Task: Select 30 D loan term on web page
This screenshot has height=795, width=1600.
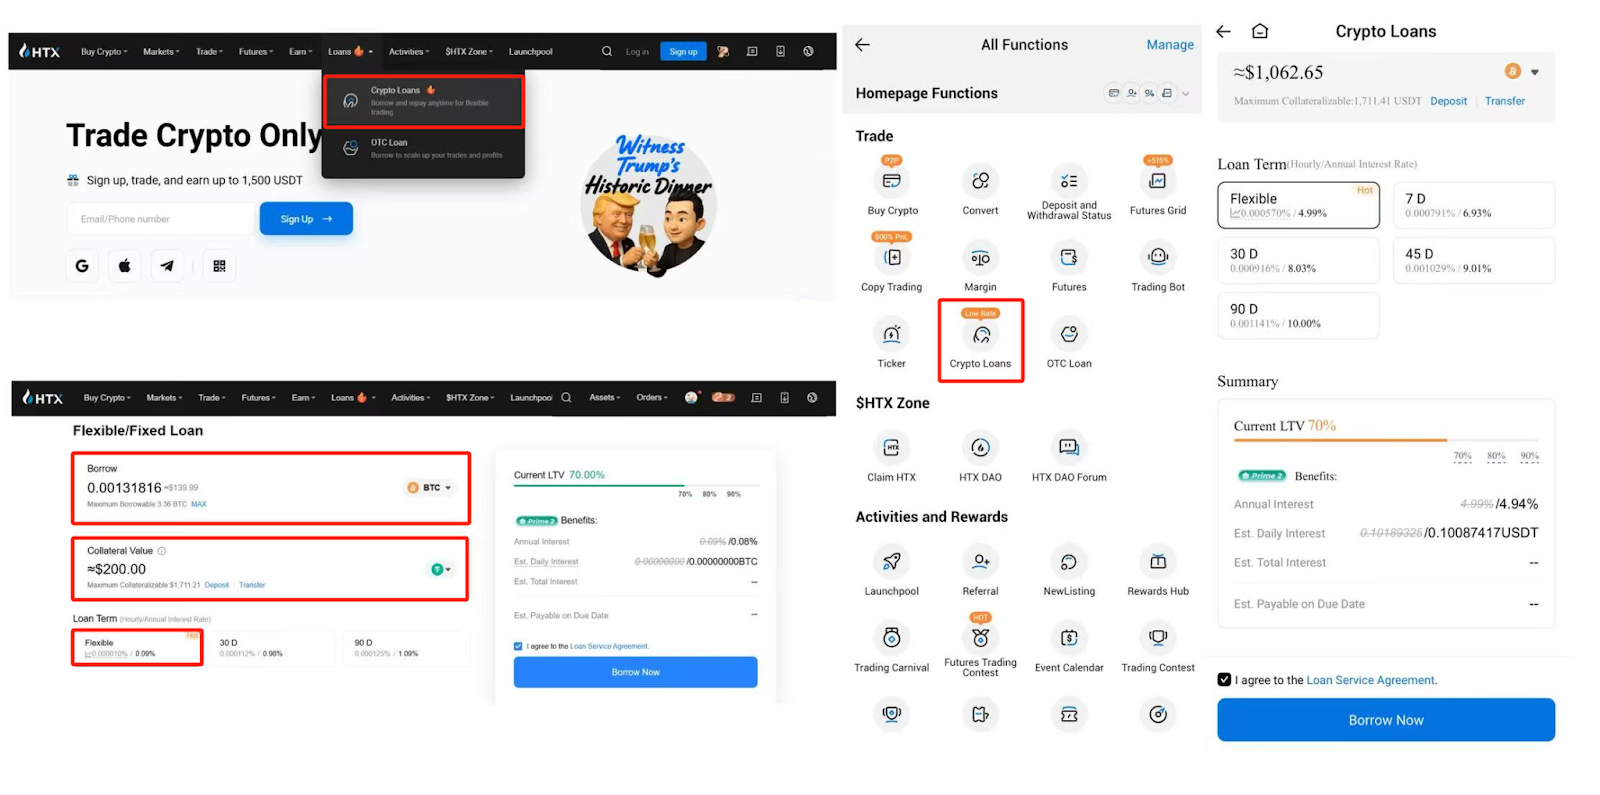Action: click(271, 648)
